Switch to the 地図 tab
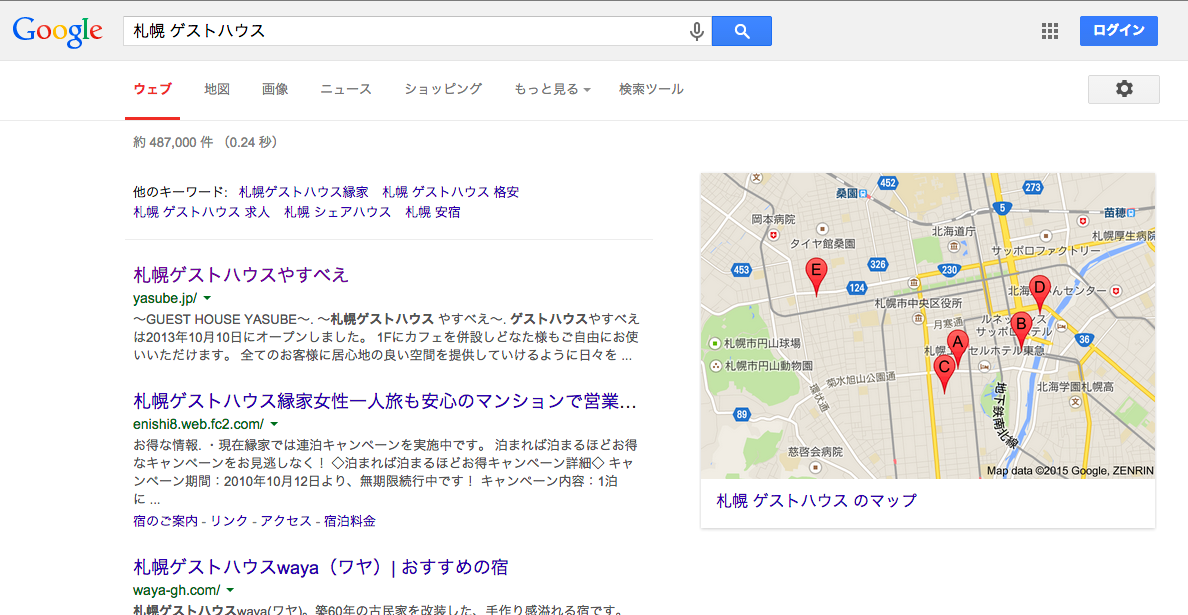The width and height of the screenshot is (1188, 615). click(217, 89)
